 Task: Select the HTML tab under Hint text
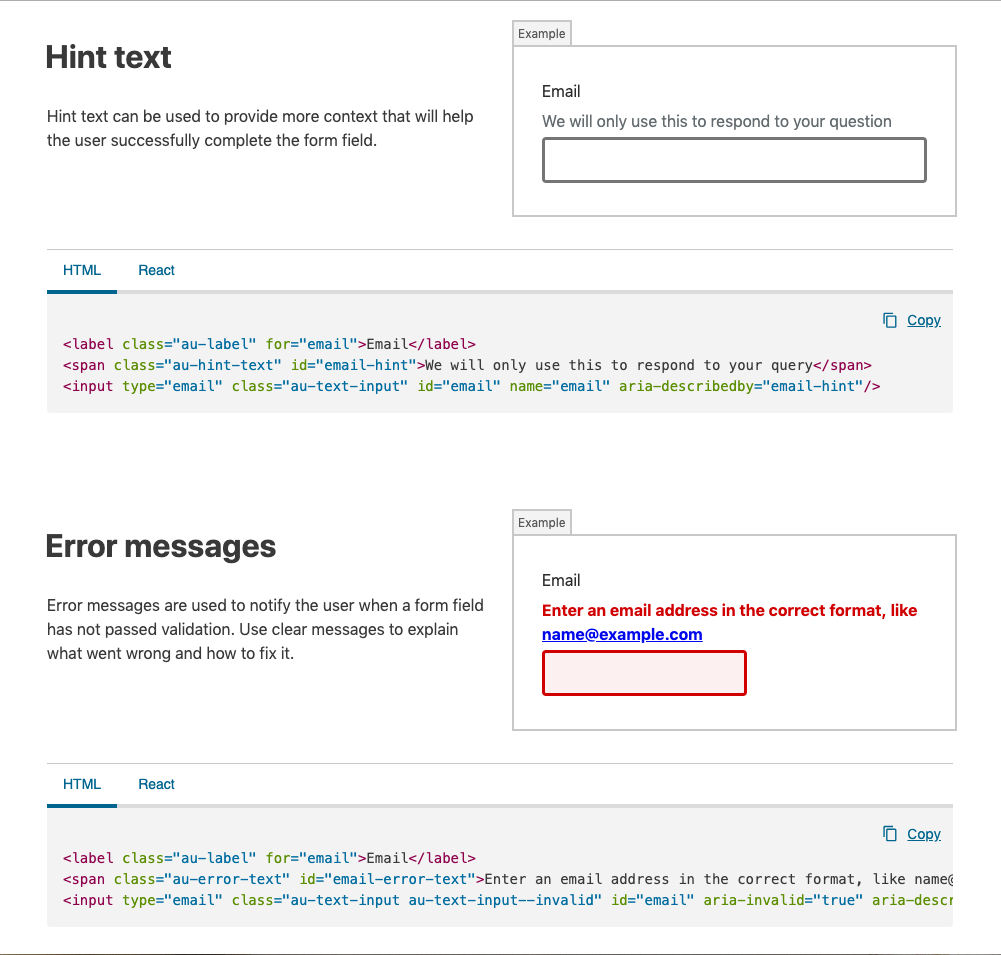pos(82,270)
